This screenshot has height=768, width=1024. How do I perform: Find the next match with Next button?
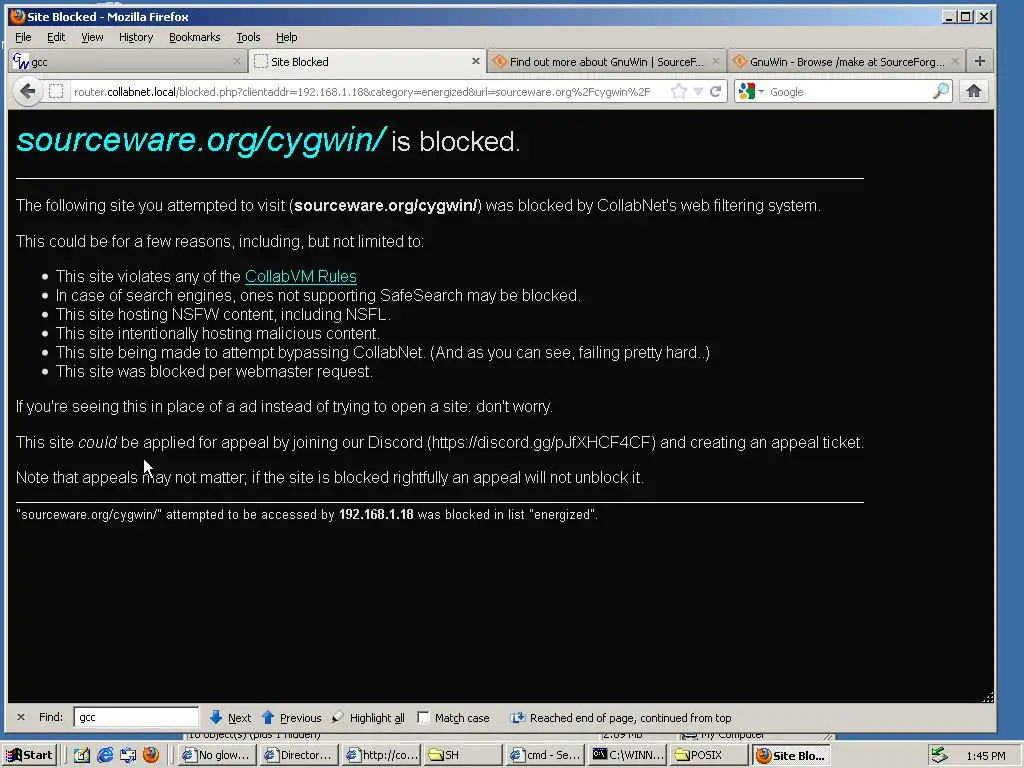coord(231,717)
